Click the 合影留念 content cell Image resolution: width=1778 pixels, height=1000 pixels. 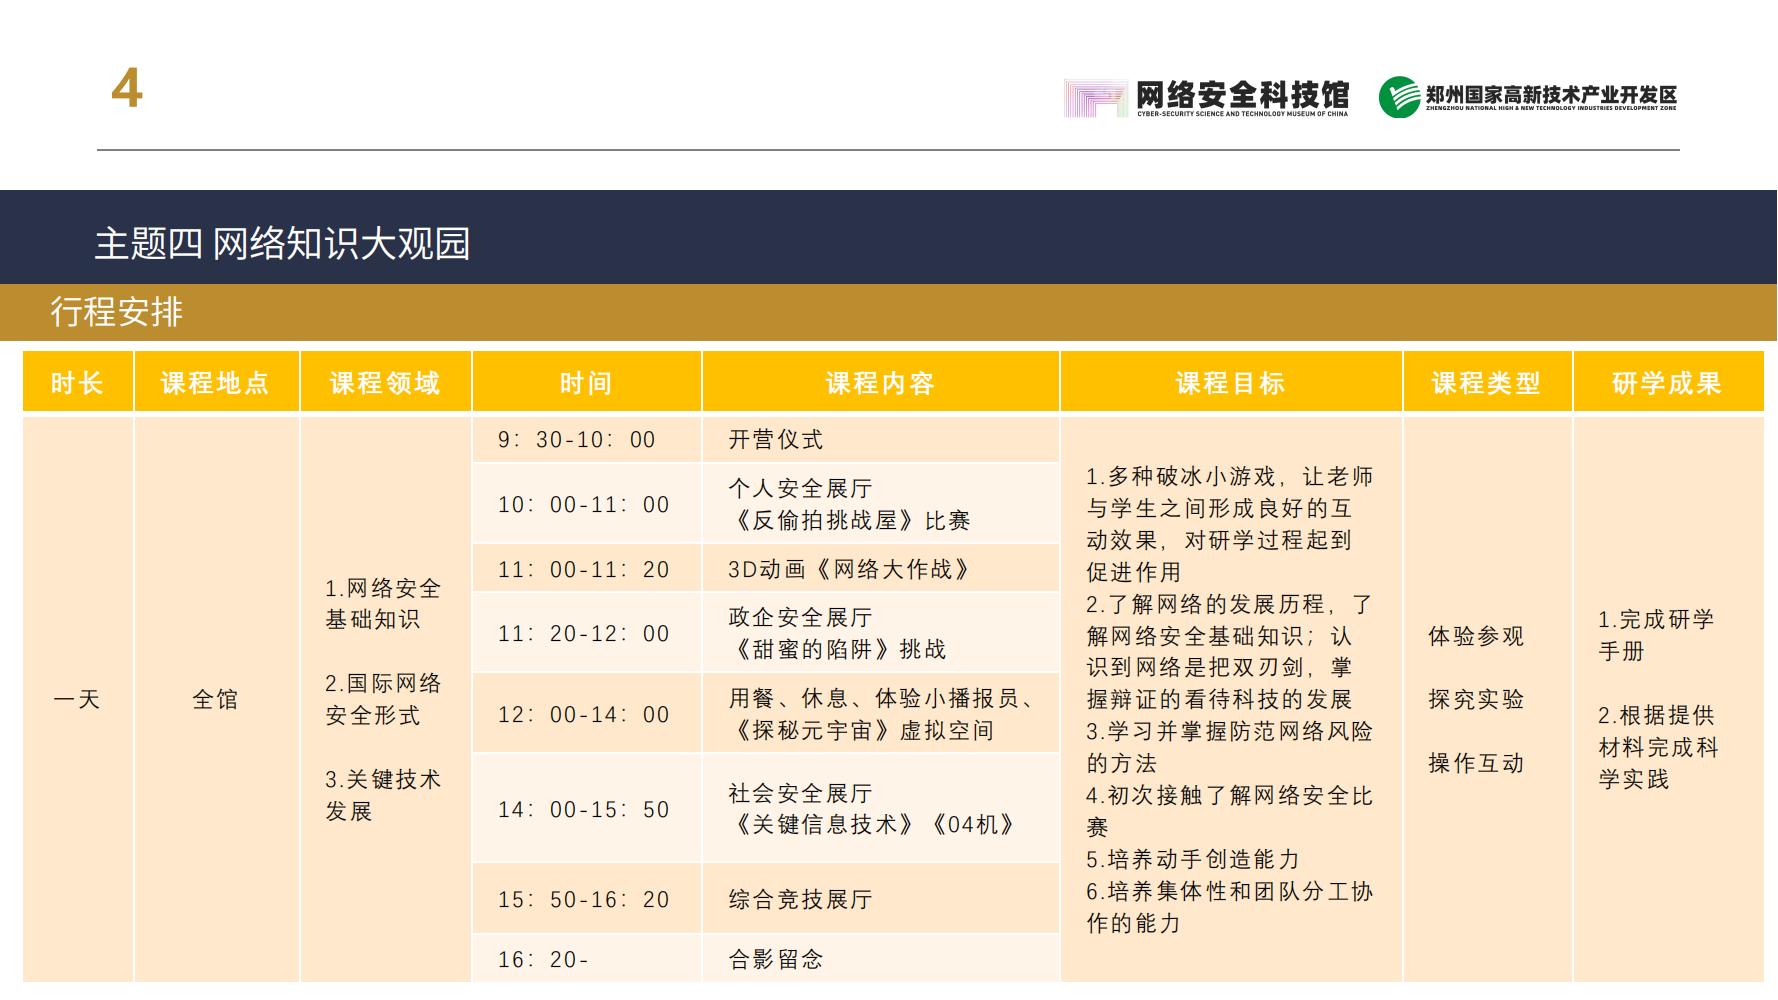pyautogui.click(x=880, y=959)
